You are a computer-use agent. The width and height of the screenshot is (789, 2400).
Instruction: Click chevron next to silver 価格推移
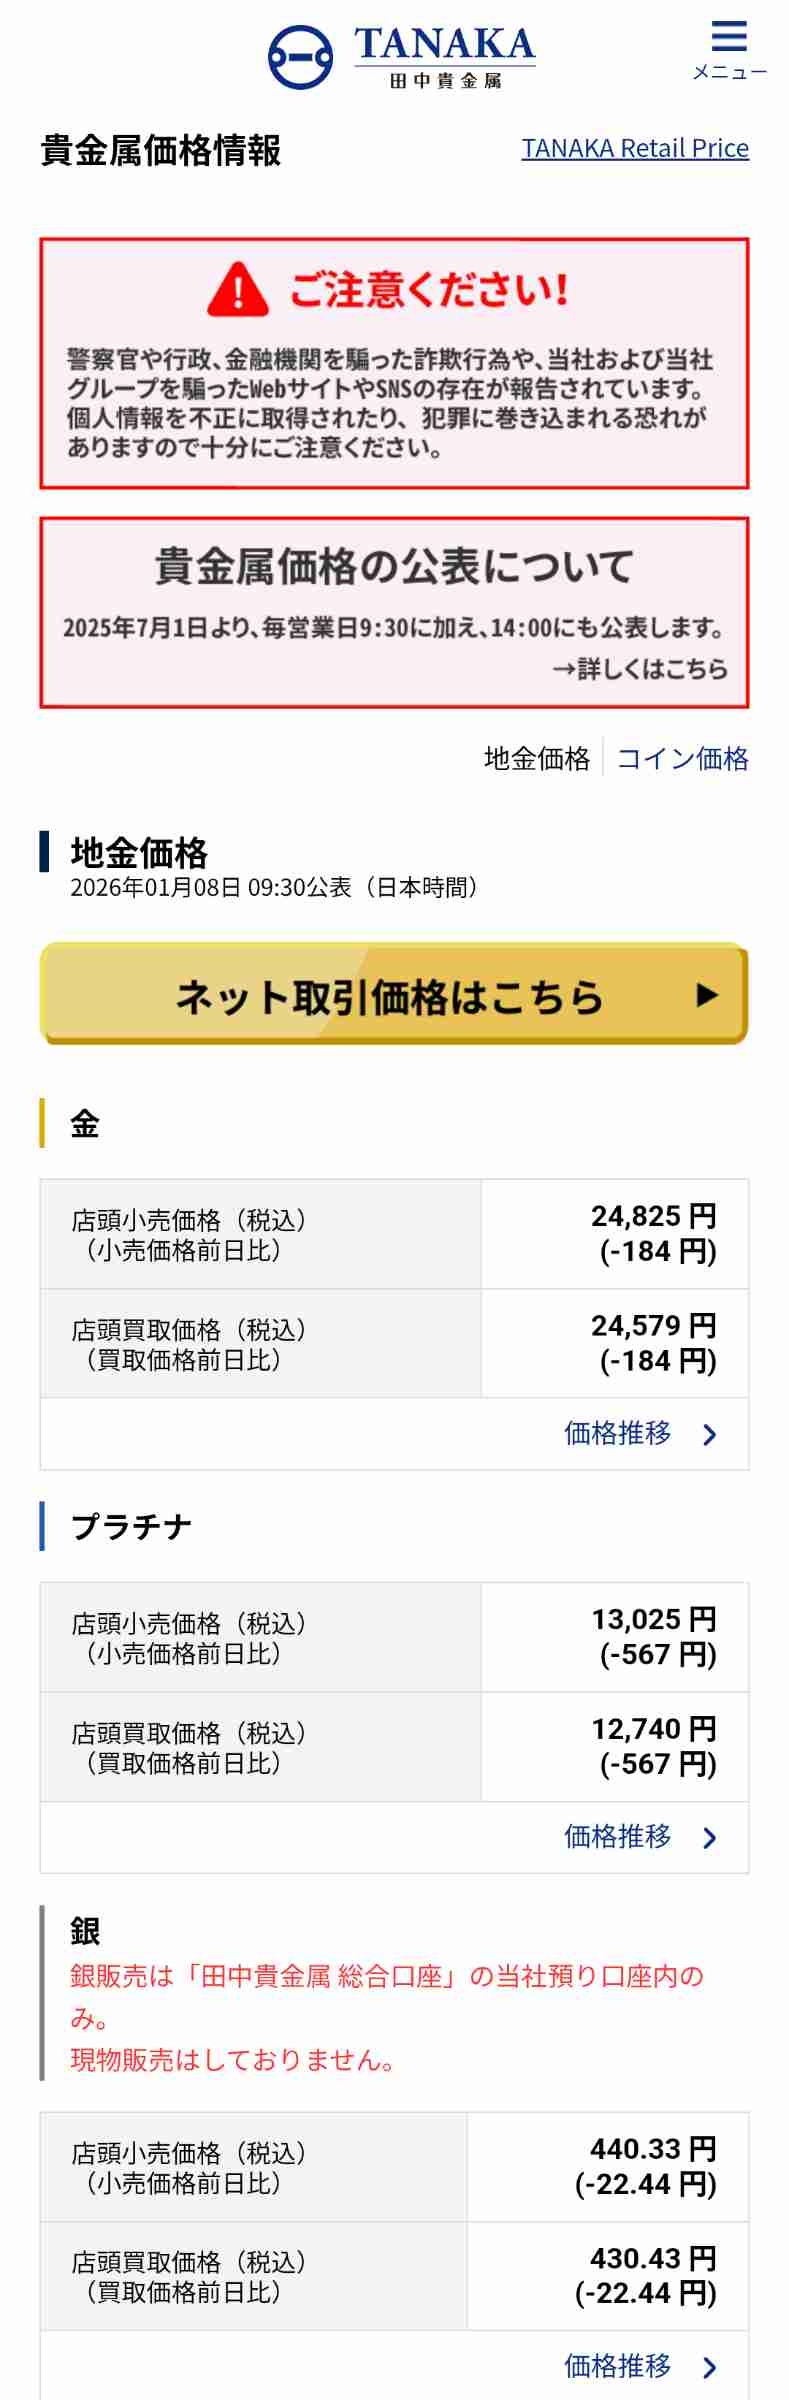click(710, 2367)
